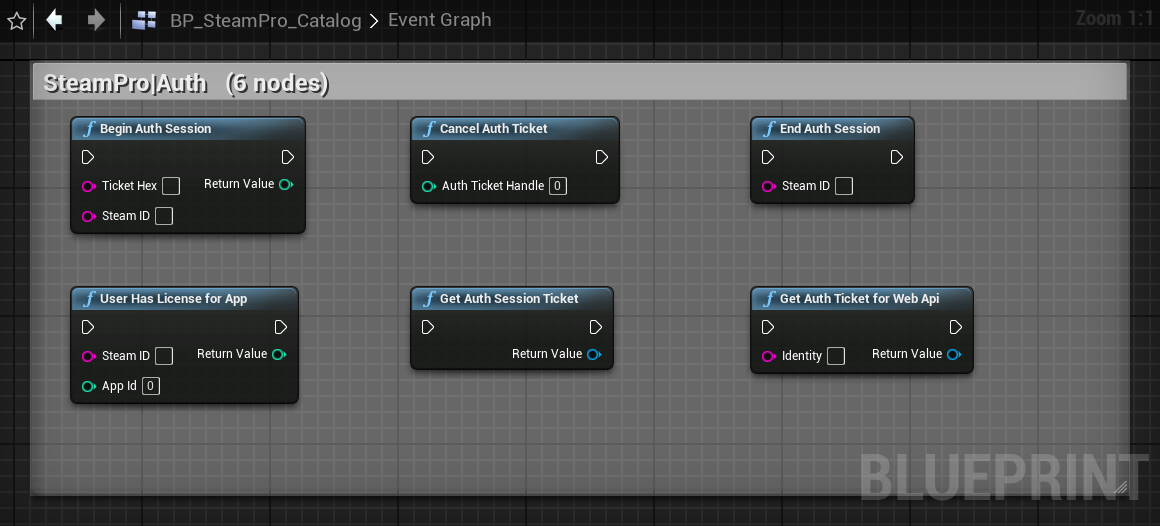
Task: Click the favorites star icon
Action: (16, 21)
